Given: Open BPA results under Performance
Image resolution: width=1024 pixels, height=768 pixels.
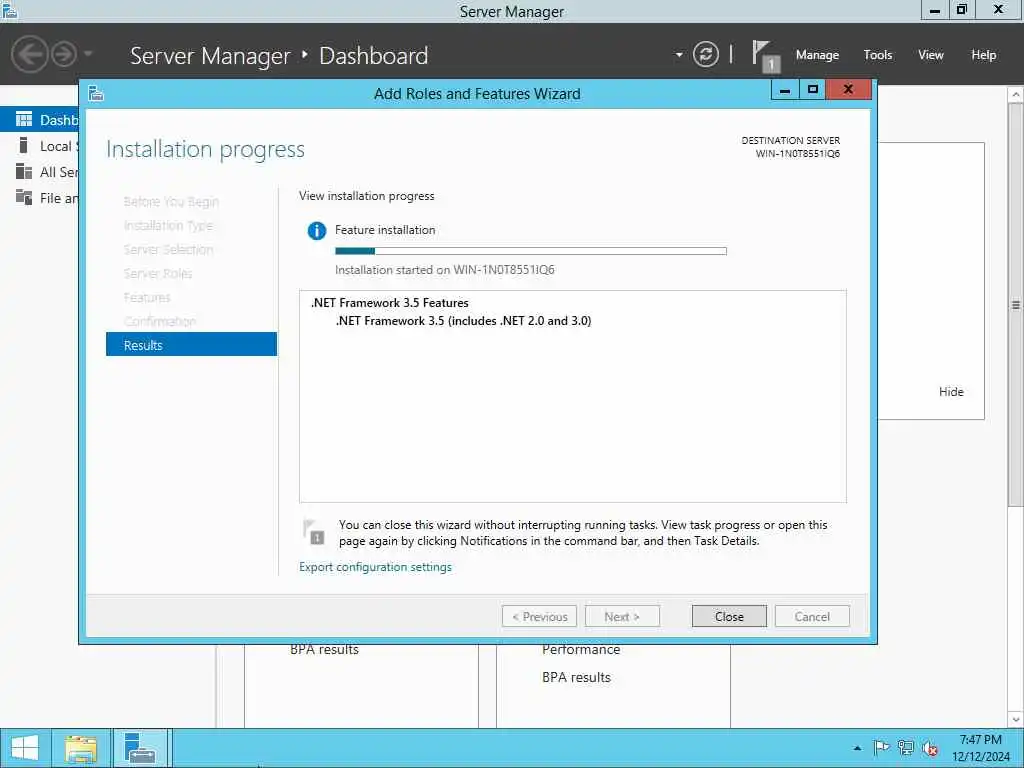Looking at the screenshot, I should [x=576, y=677].
